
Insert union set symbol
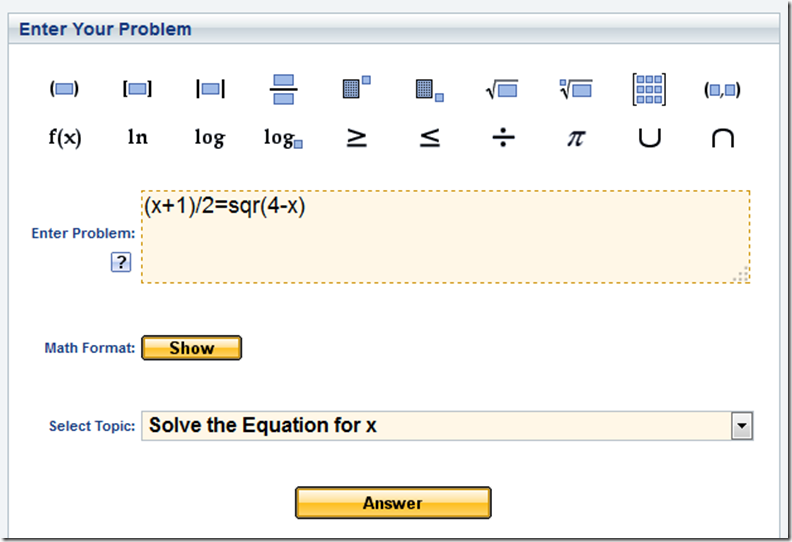649,138
